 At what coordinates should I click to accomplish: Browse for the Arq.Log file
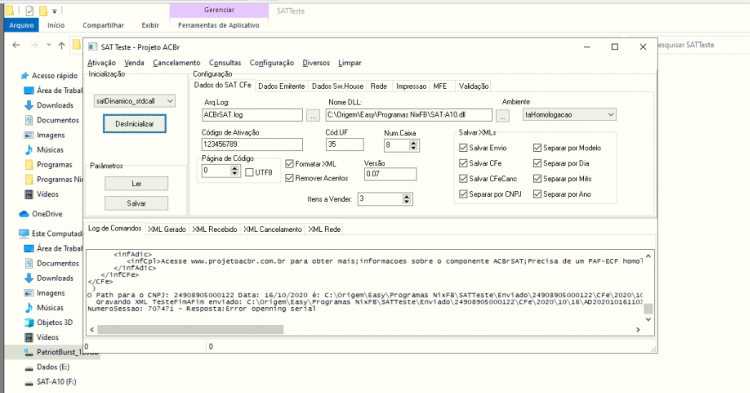(313, 115)
